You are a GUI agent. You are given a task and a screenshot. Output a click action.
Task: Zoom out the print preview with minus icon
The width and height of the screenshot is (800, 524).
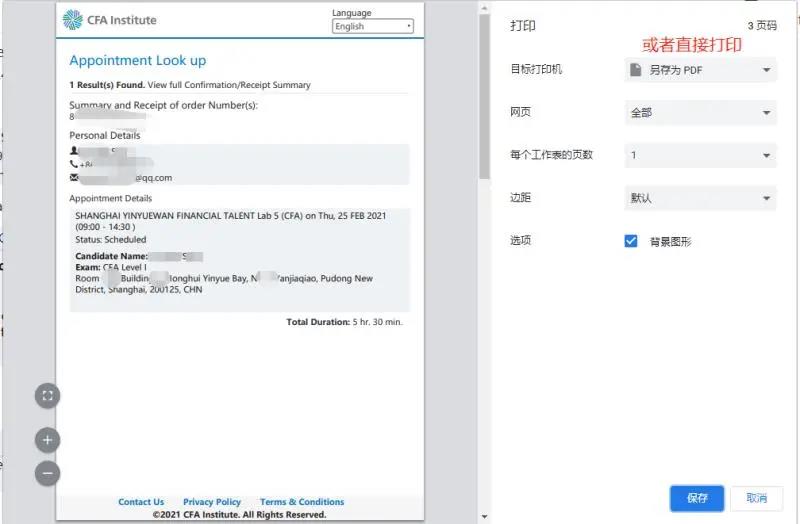(x=47, y=473)
